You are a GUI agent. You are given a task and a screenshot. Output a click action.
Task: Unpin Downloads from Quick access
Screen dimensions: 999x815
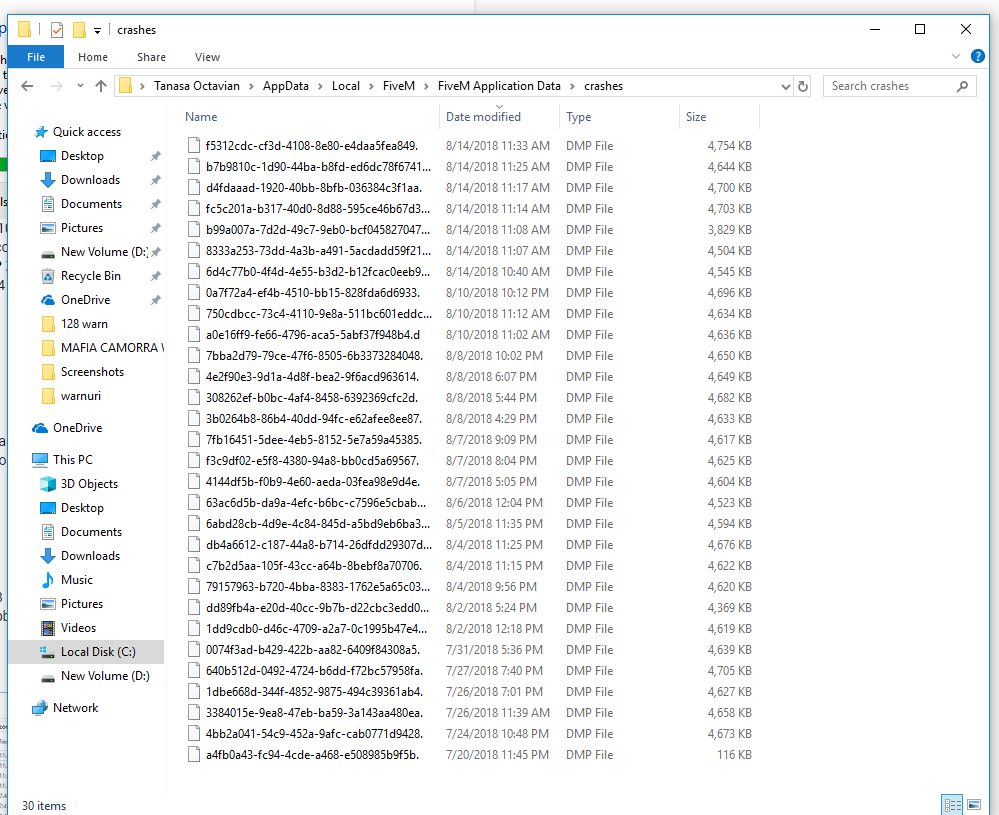point(155,179)
